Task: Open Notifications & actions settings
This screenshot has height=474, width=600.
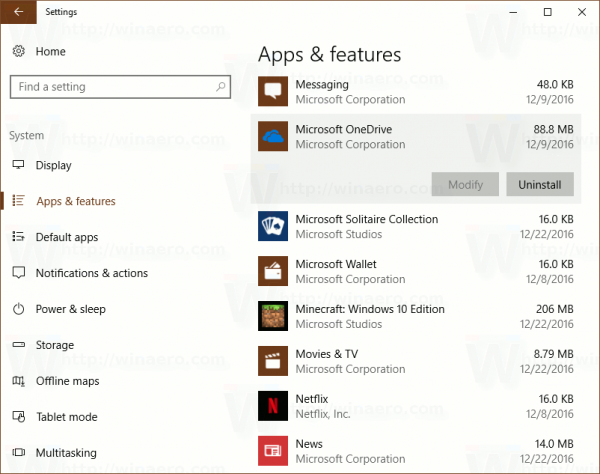Action: [92, 273]
